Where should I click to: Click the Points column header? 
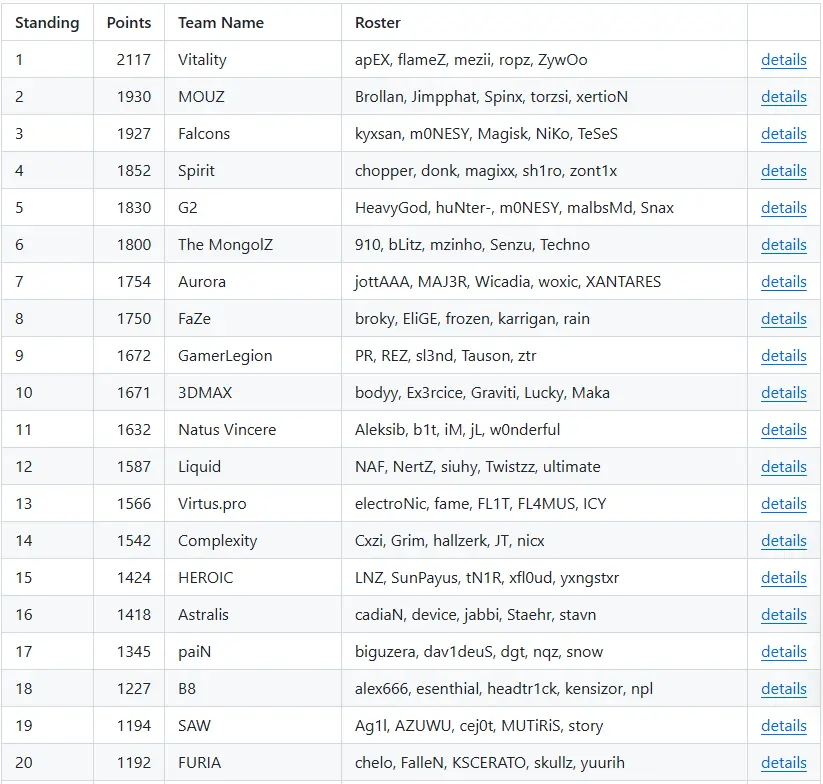tap(129, 23)
